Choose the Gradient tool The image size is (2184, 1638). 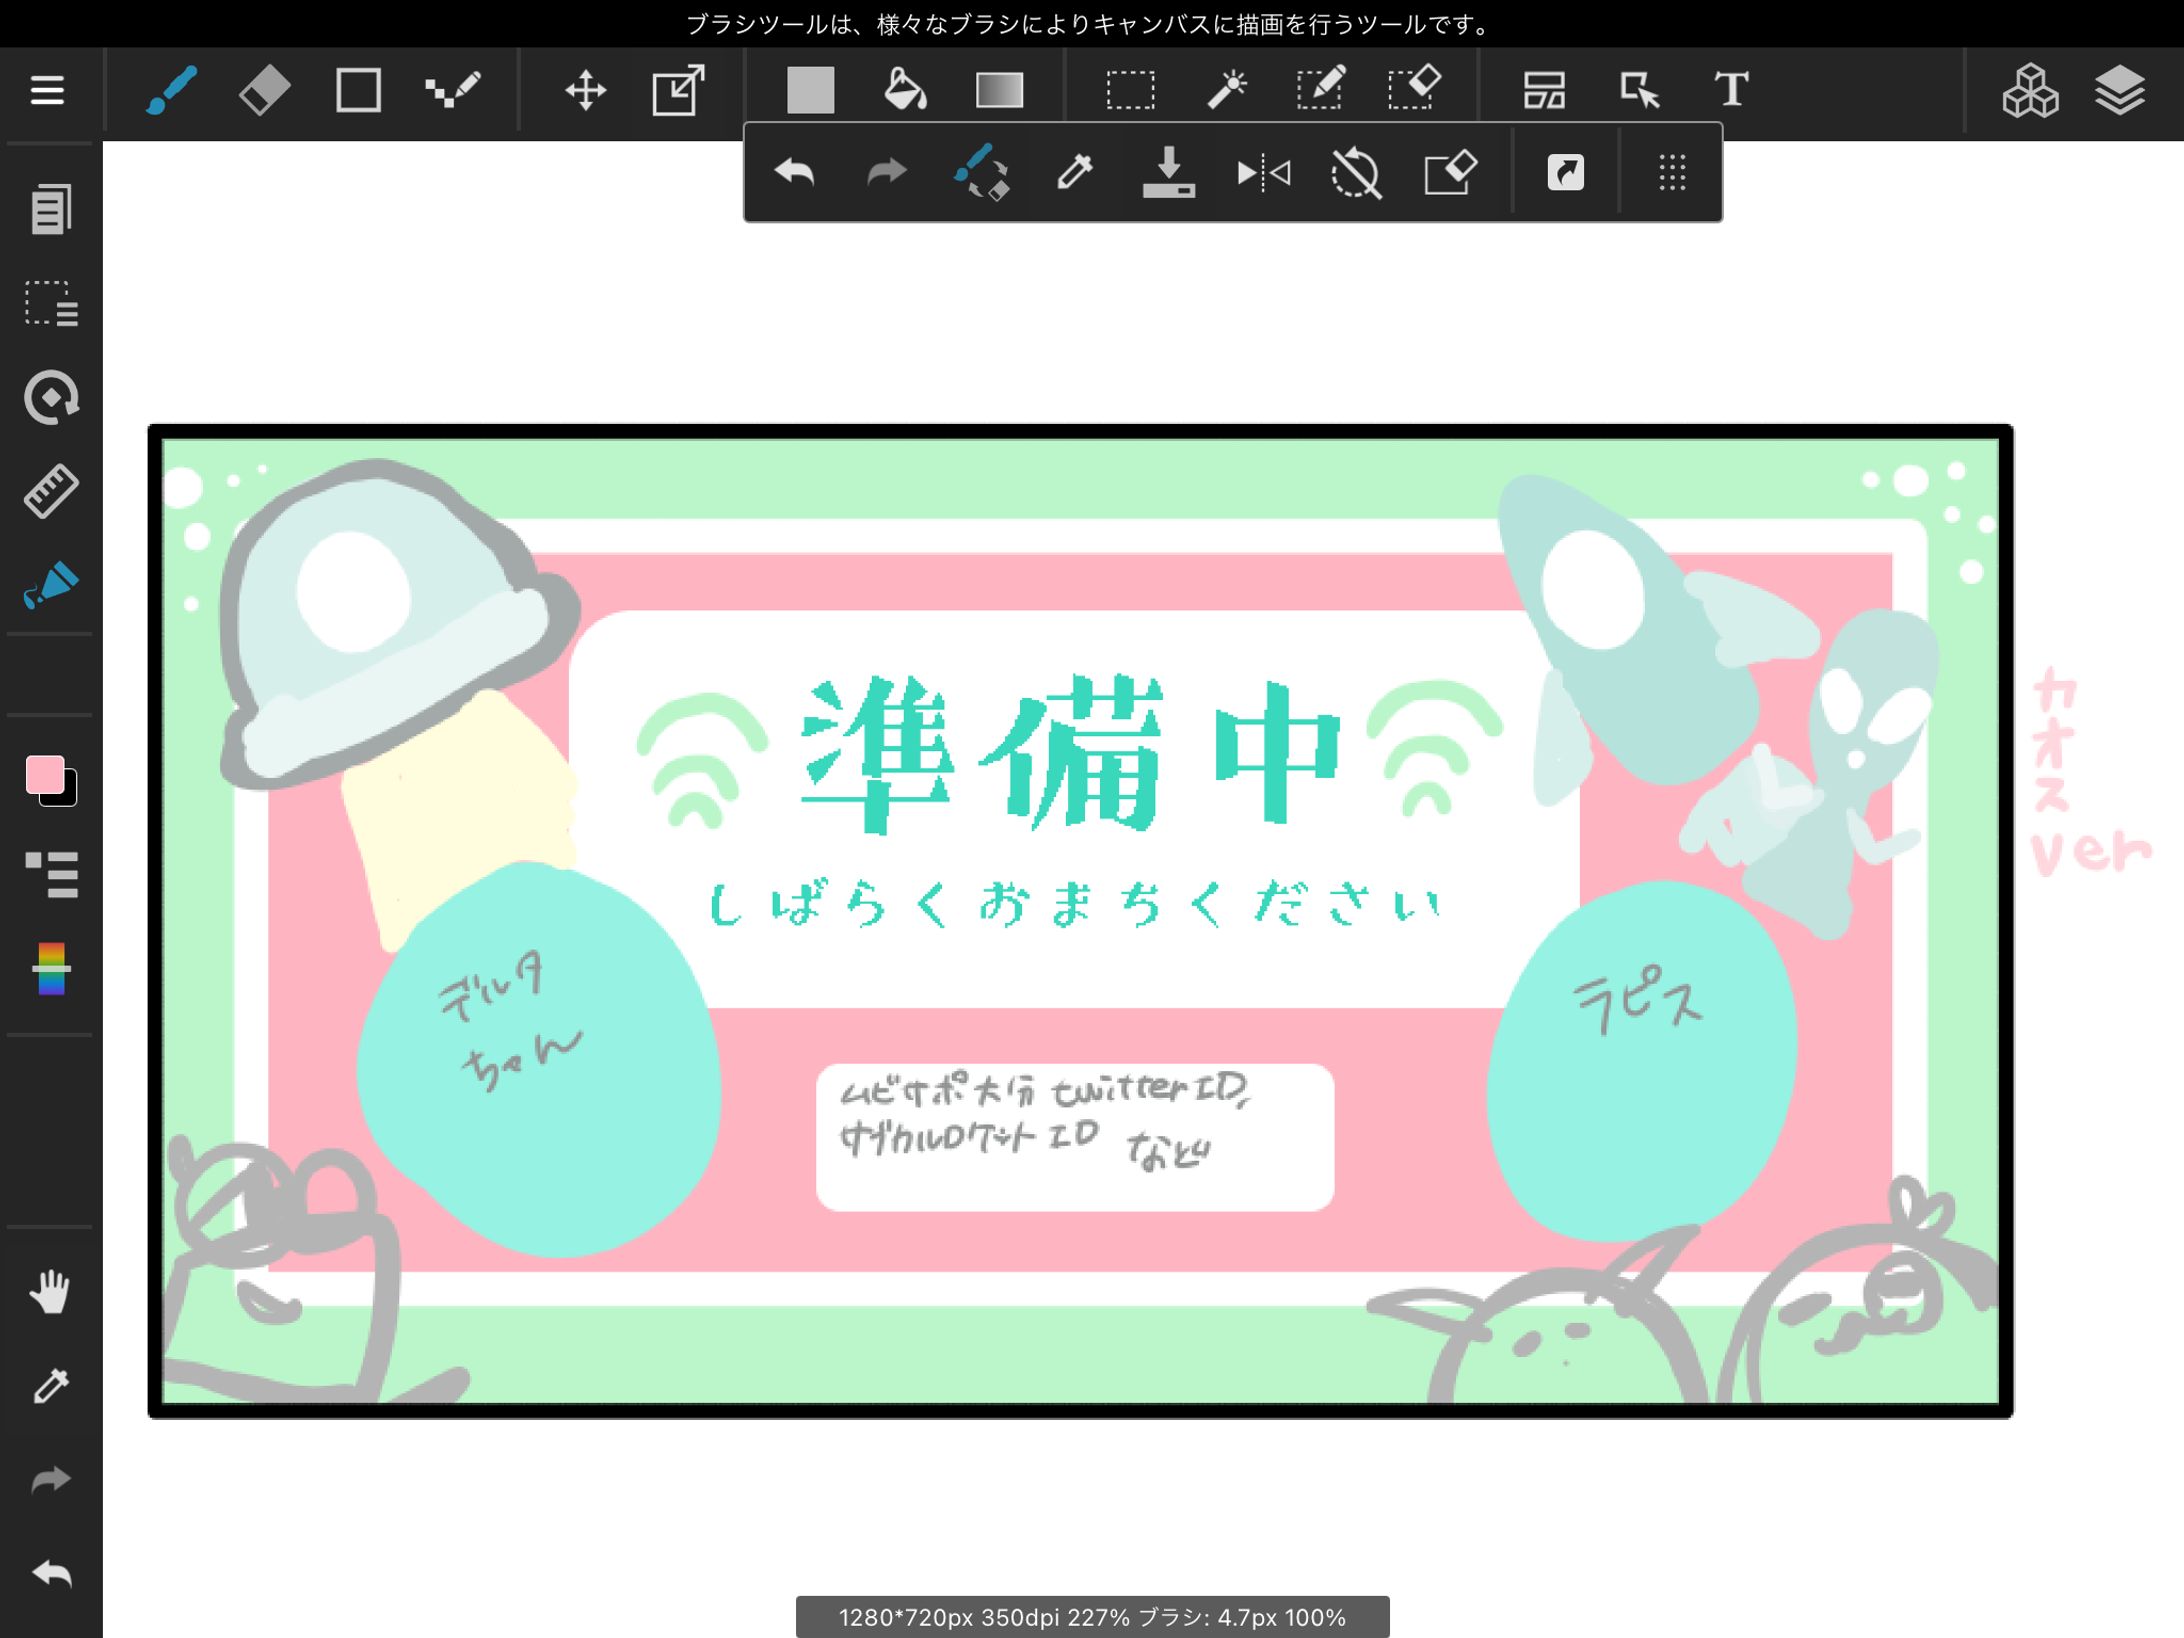click(999, 90)
